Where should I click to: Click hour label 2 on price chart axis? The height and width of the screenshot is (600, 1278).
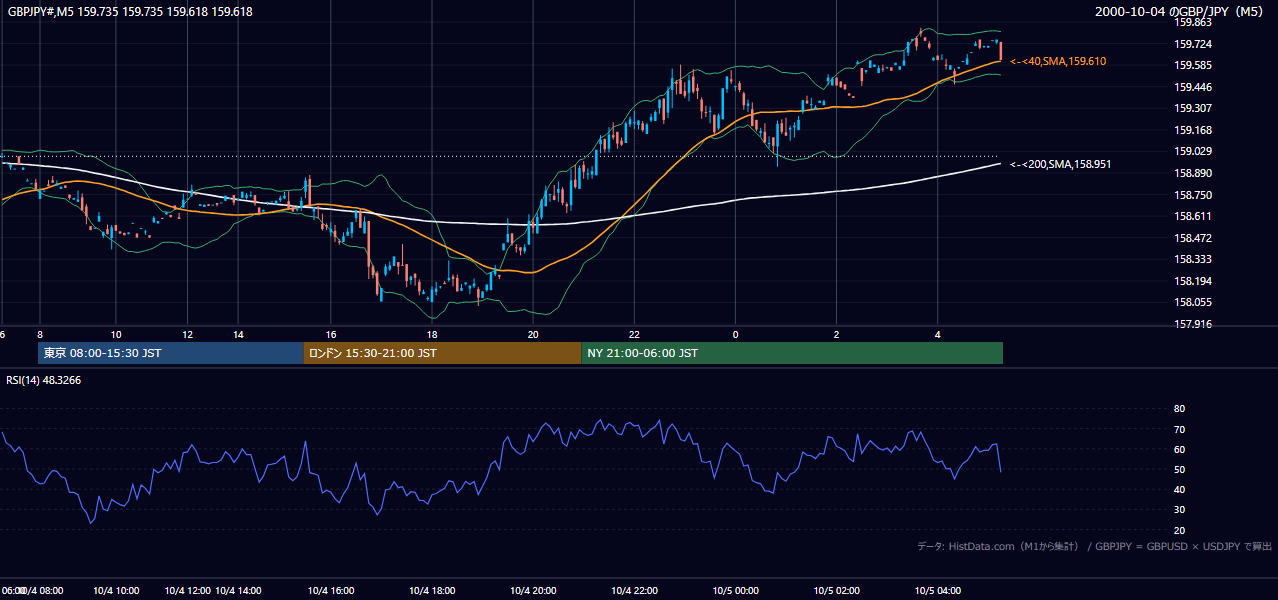click(x=836, y=334)
